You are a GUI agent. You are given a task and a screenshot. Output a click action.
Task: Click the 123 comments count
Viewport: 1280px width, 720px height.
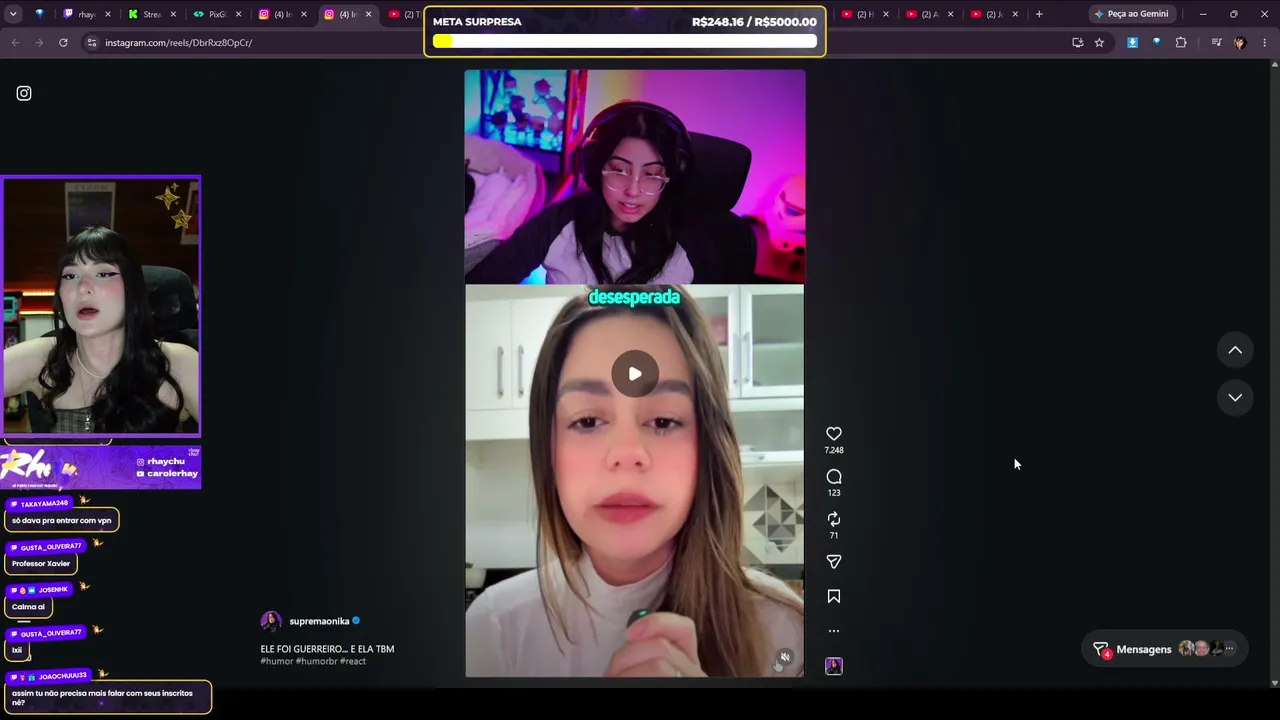coord(834,493)
